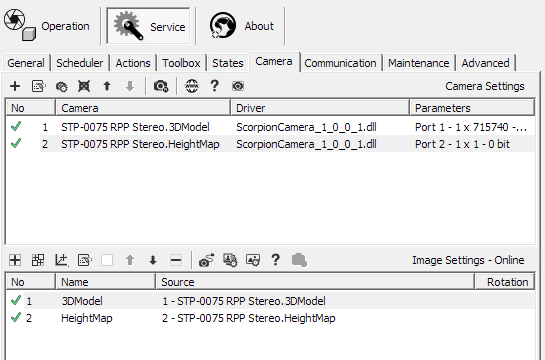Click Camera column header in camera list
This screenshot has height=360, width=545.
click(x=143, y=108)
